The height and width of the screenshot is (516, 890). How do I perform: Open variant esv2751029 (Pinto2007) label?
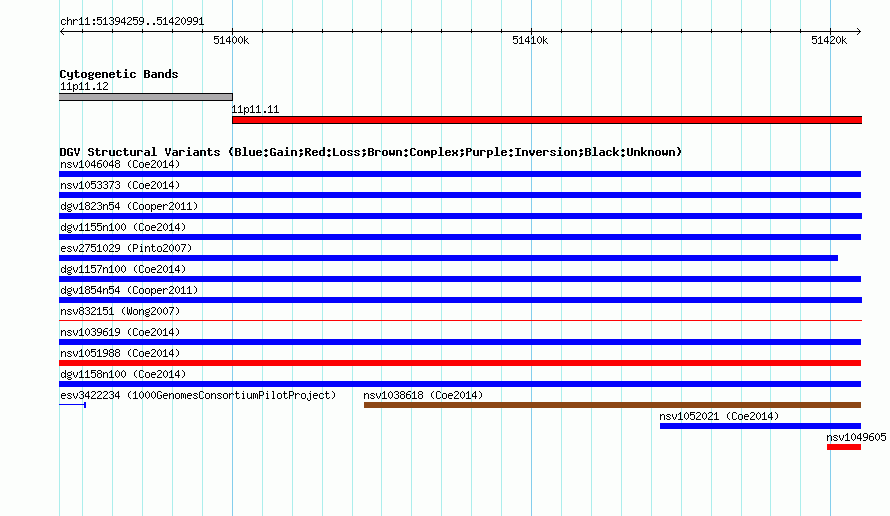tap(126, 248)
